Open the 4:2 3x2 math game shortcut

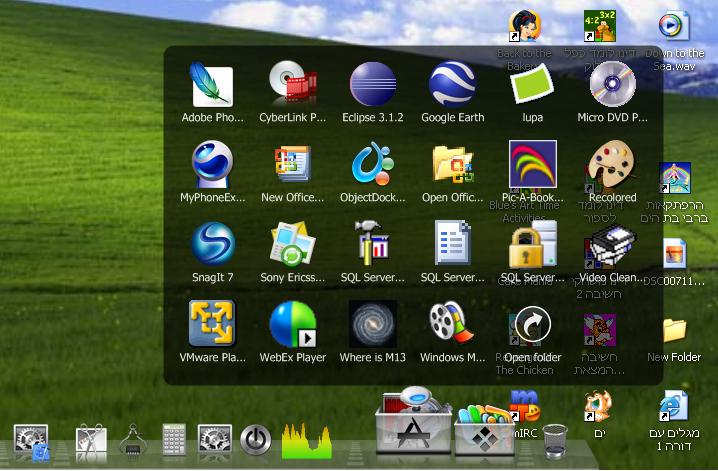click(x=600, y=26)
